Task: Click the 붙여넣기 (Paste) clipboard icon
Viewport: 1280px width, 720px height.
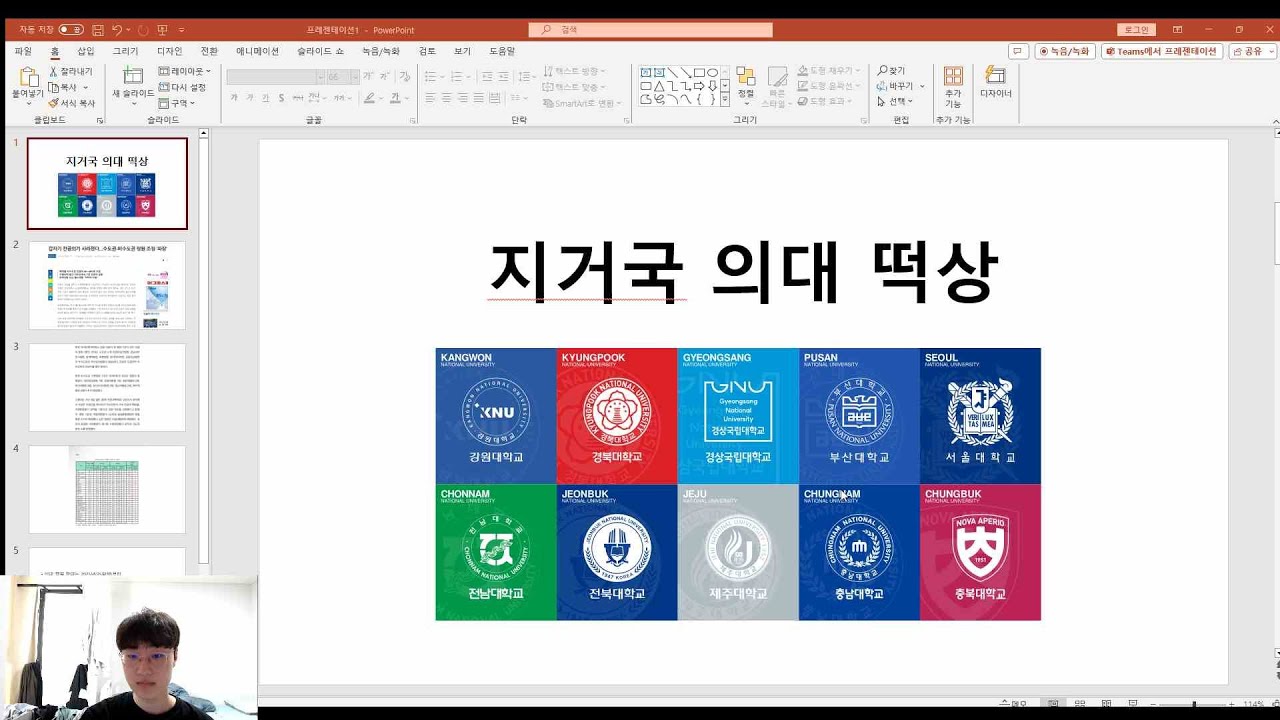Action: [x=28, y=77]
